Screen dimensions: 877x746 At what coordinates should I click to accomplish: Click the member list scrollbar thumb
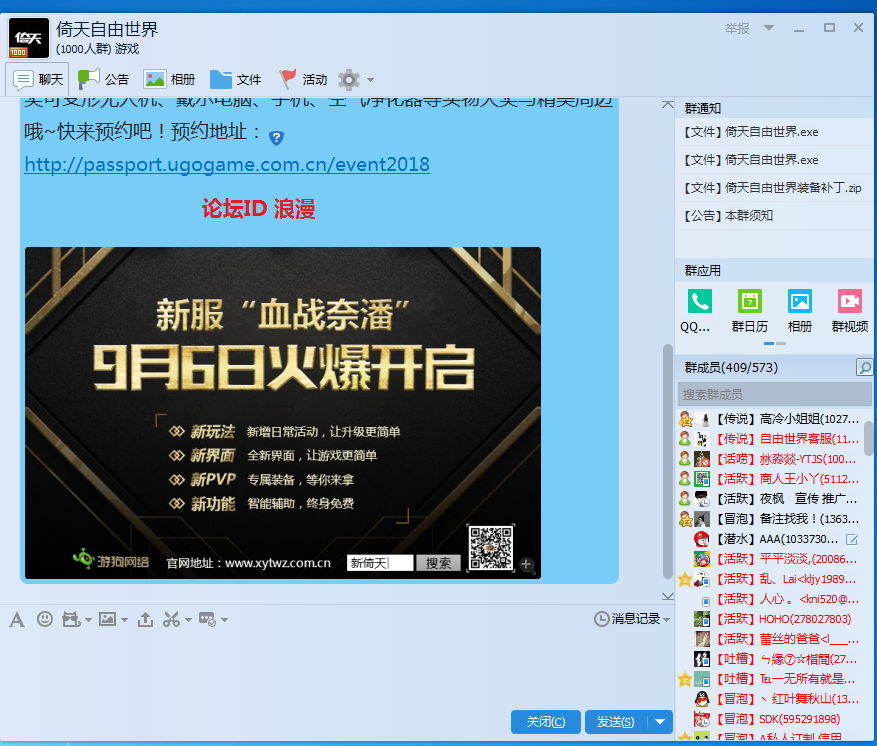[869, 438]
